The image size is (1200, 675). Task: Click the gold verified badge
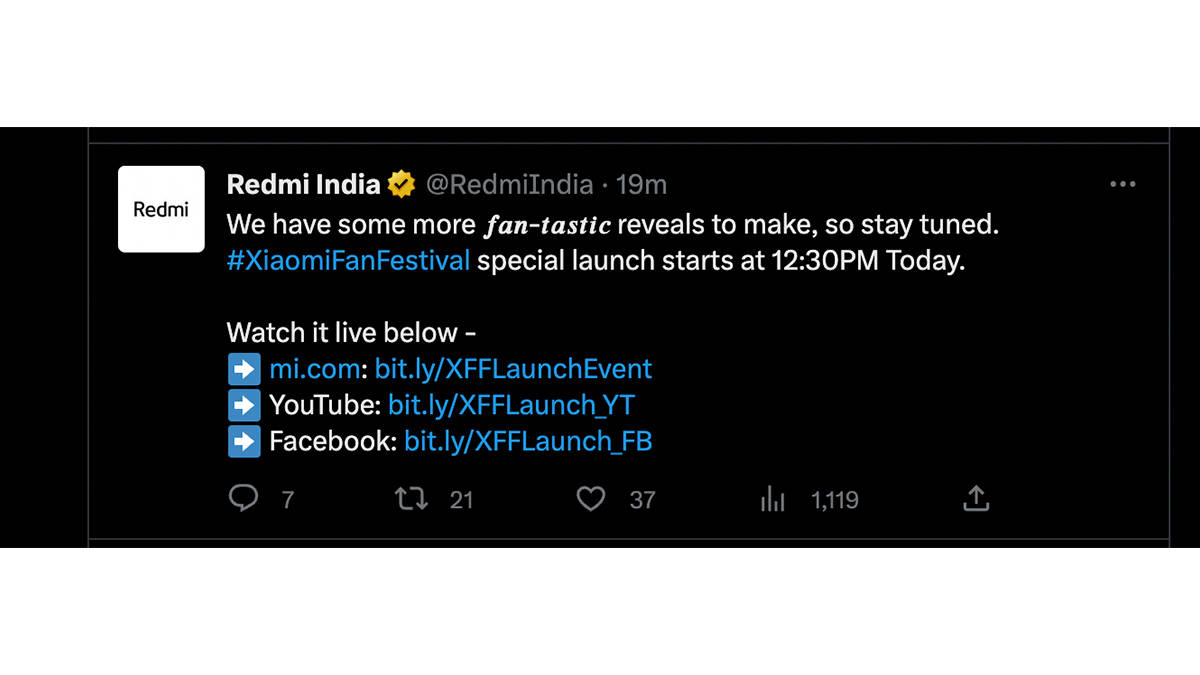pos(402,185)
